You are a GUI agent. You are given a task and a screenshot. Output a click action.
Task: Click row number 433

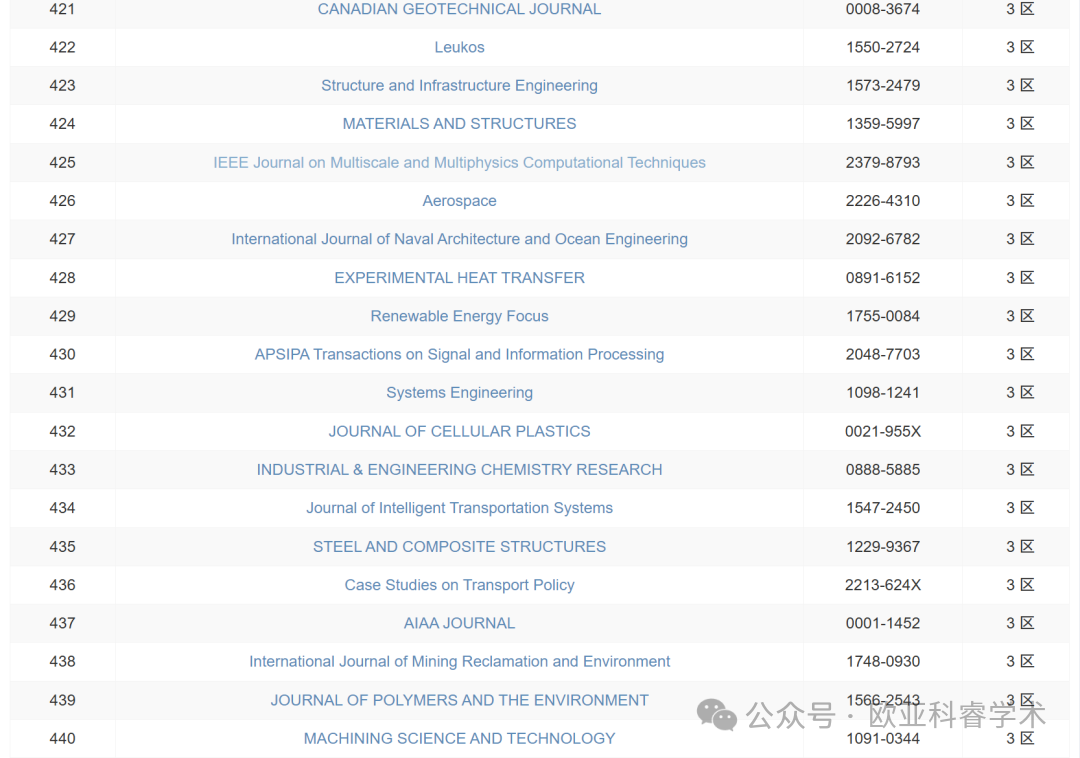(62, 470)
